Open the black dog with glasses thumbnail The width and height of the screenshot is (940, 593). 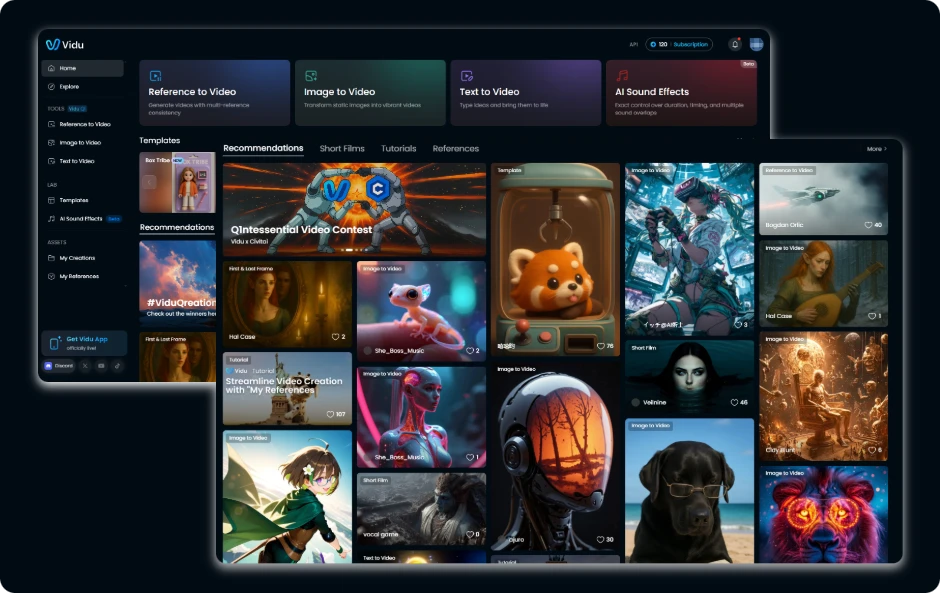pos(689,490)
